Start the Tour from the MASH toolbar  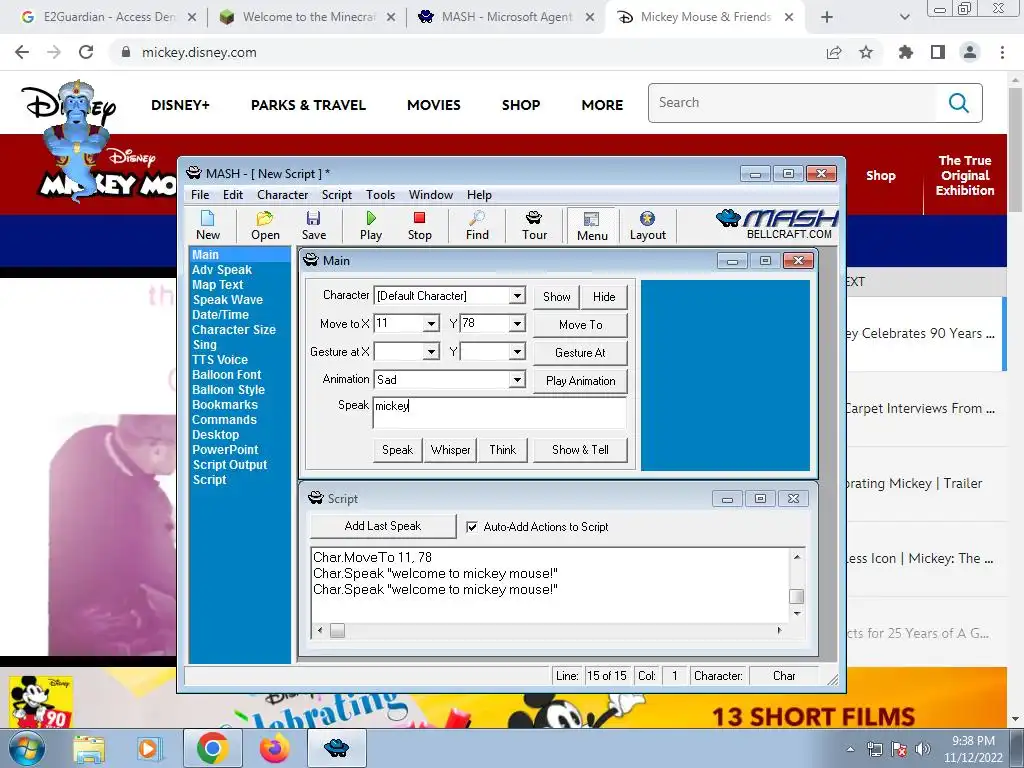point(534,225)
